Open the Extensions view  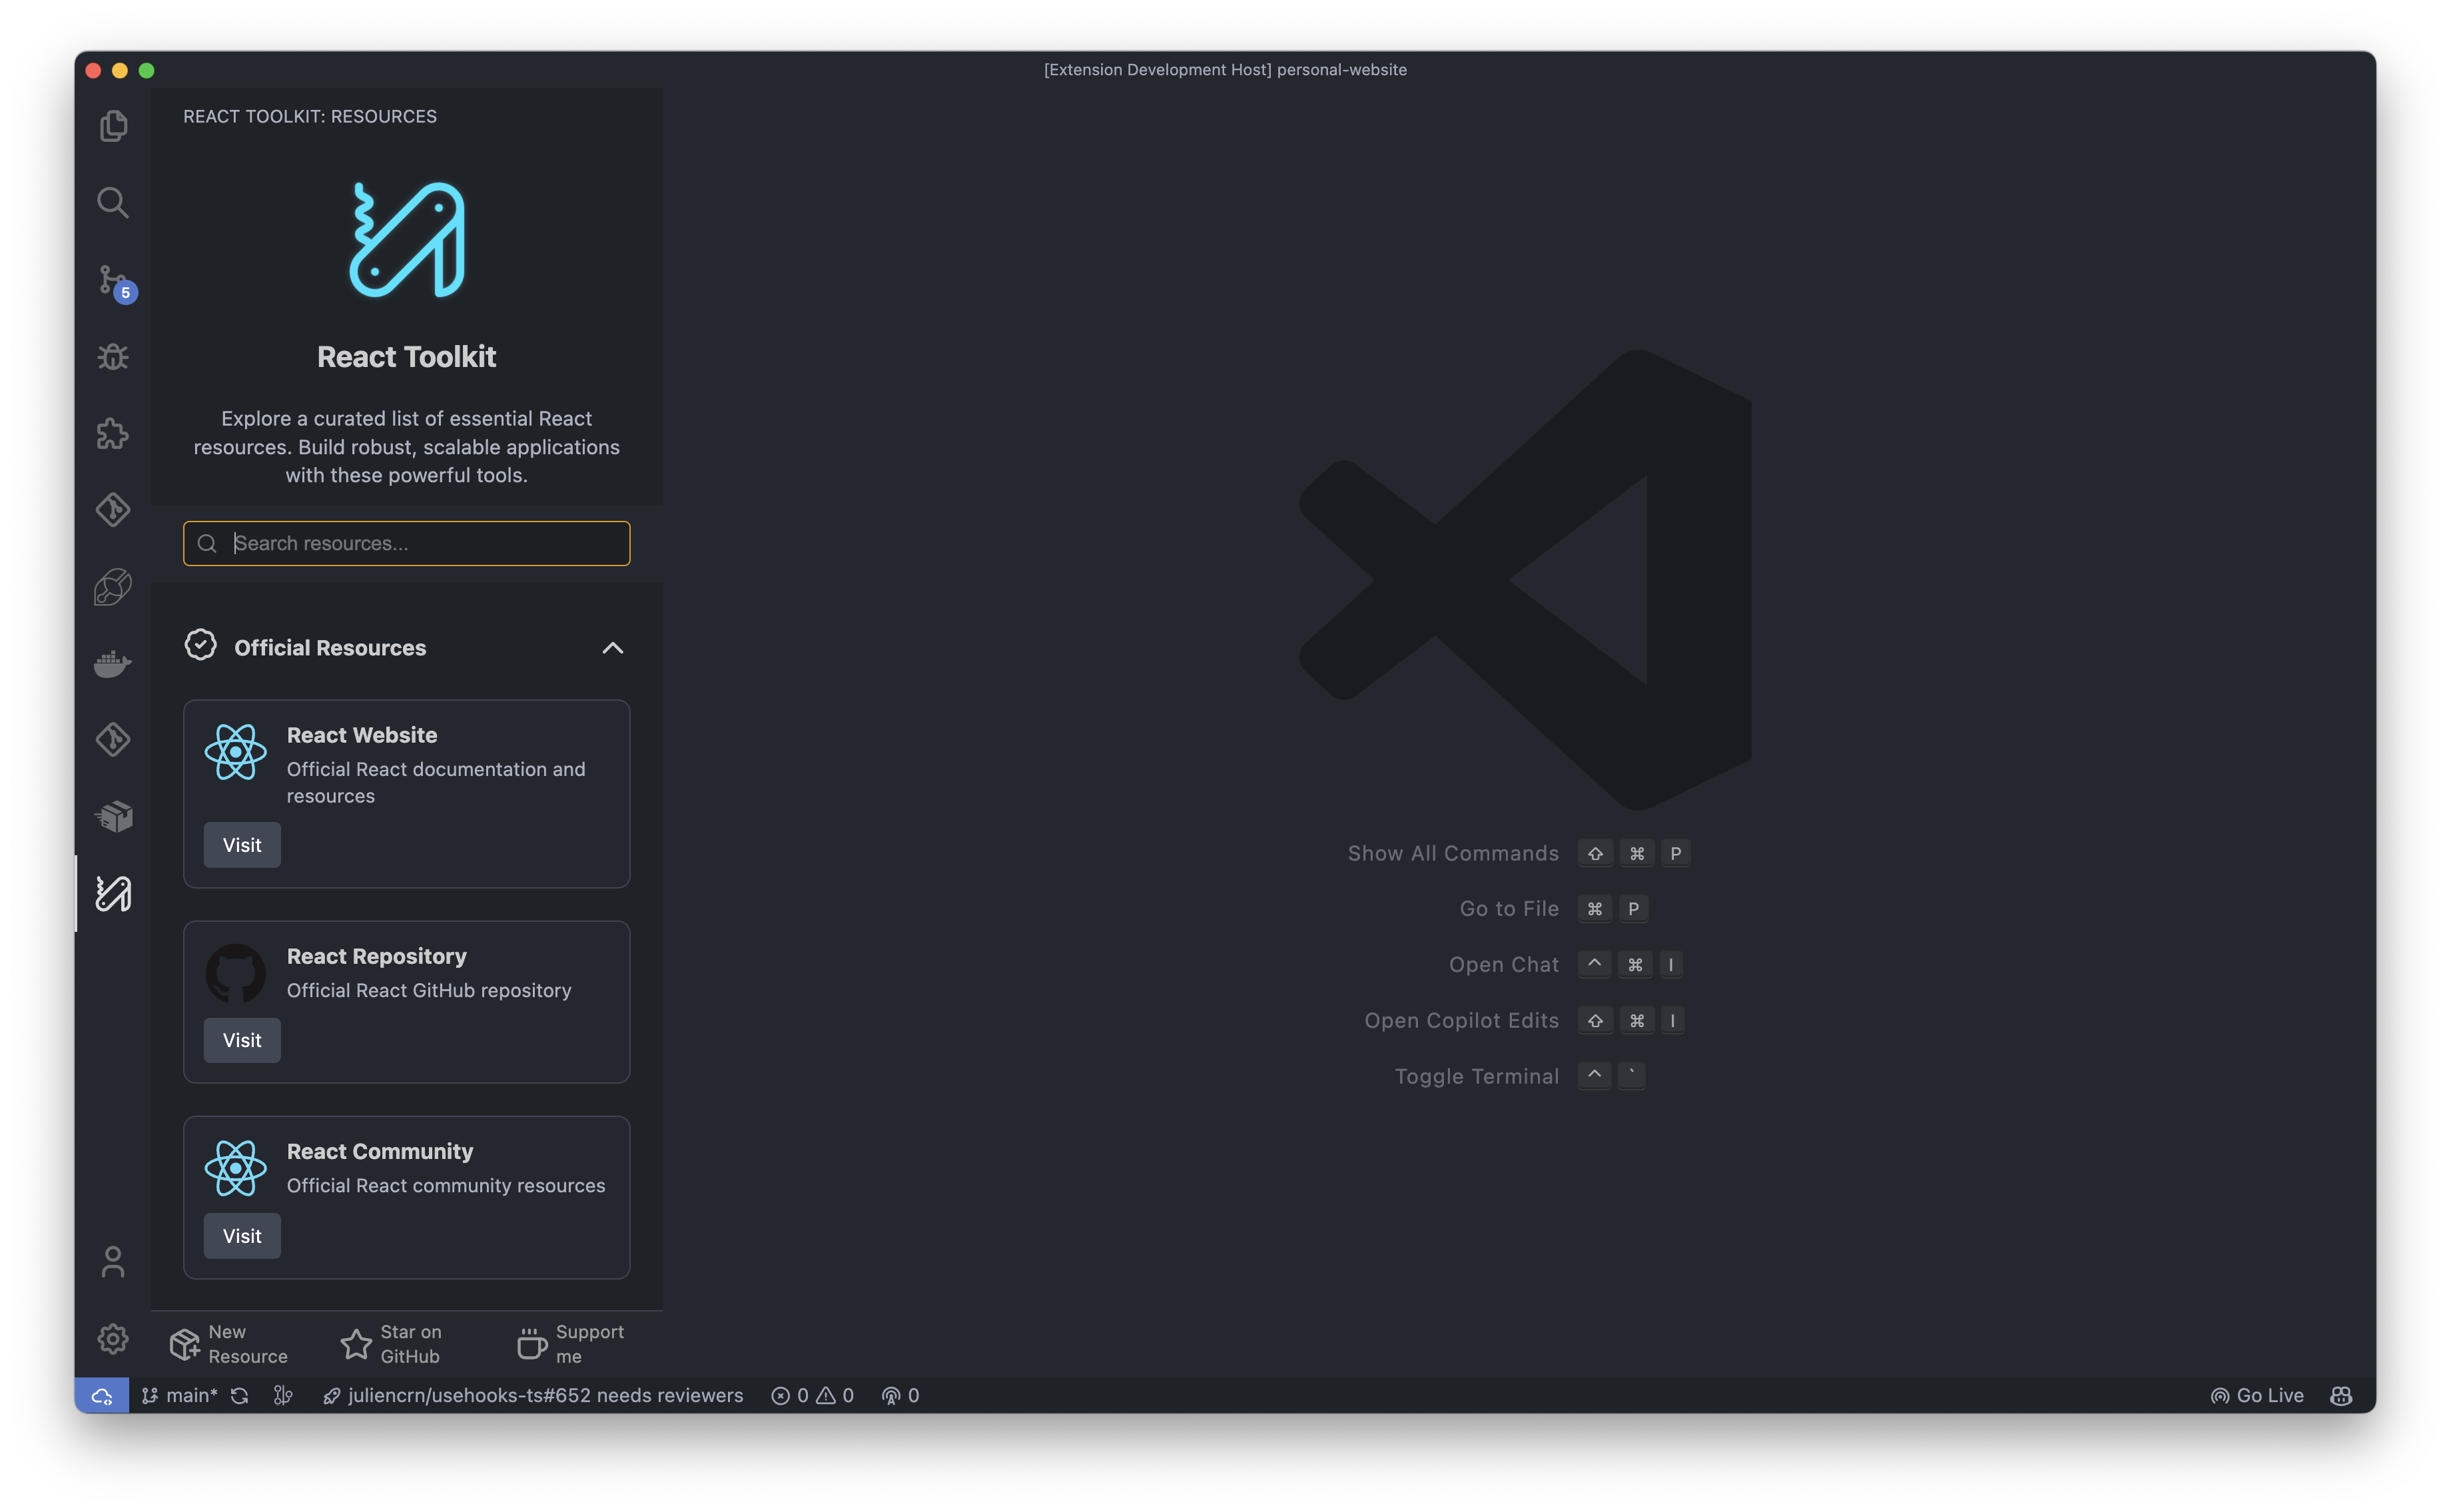pos(113,434)
